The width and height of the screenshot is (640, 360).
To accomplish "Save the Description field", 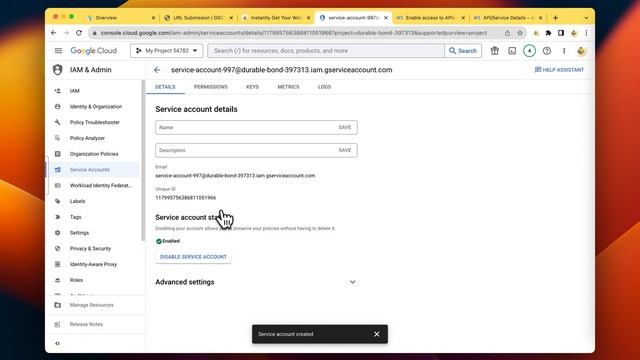I will [345, 150].
